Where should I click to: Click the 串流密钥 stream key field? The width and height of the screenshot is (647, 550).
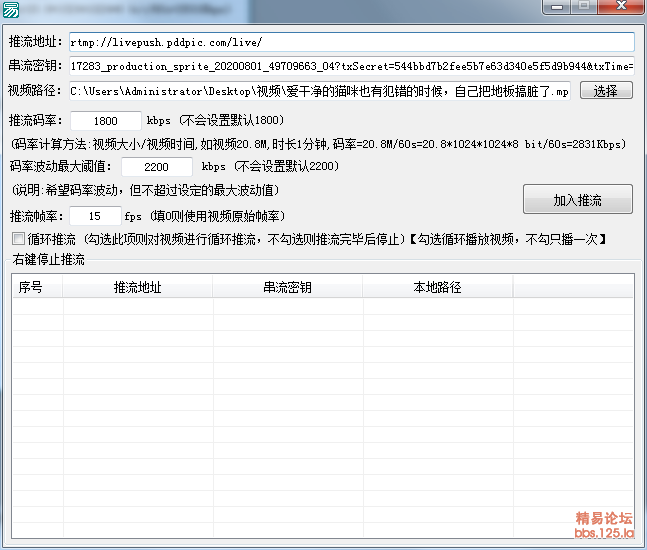[350, 67]
